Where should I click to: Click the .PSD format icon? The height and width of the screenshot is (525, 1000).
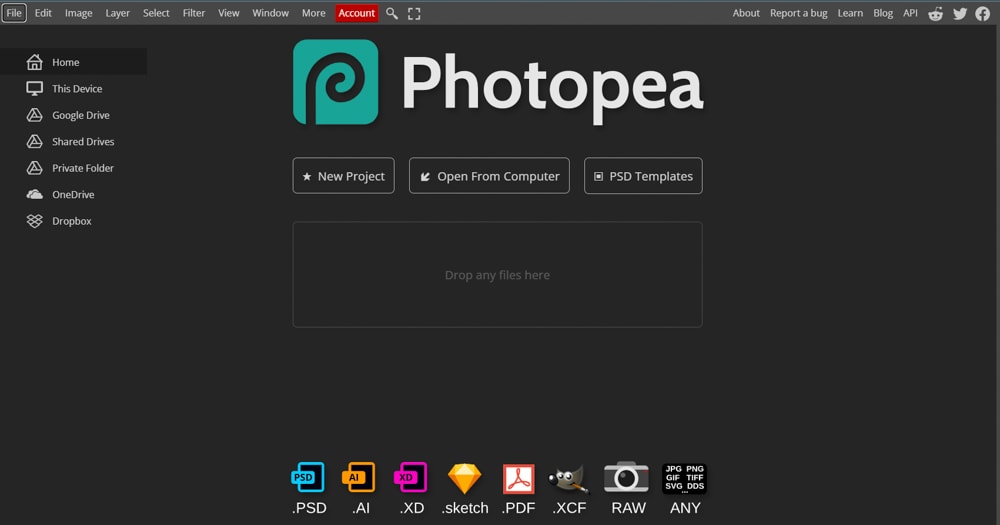(x=308, y=477)
